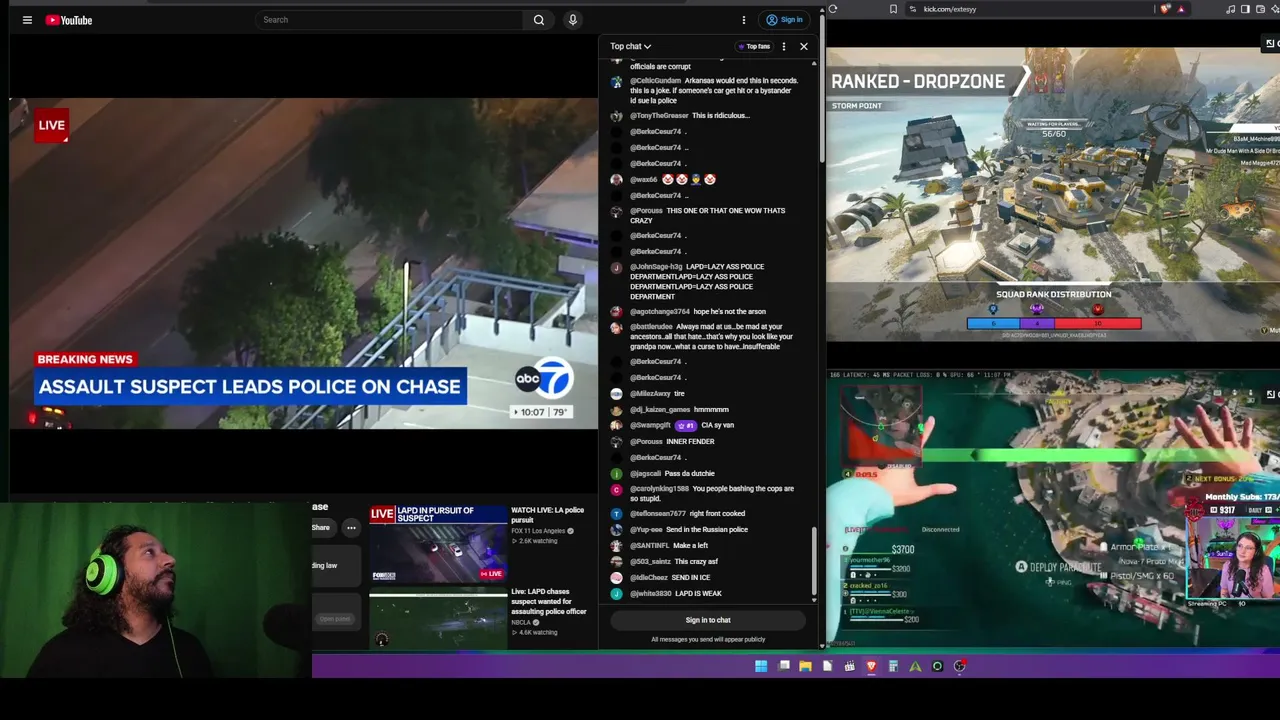Toggle the browser sidebar panel
Image resolution: width=1280 pixels, height=720 pixels.
pos(1245,9)
